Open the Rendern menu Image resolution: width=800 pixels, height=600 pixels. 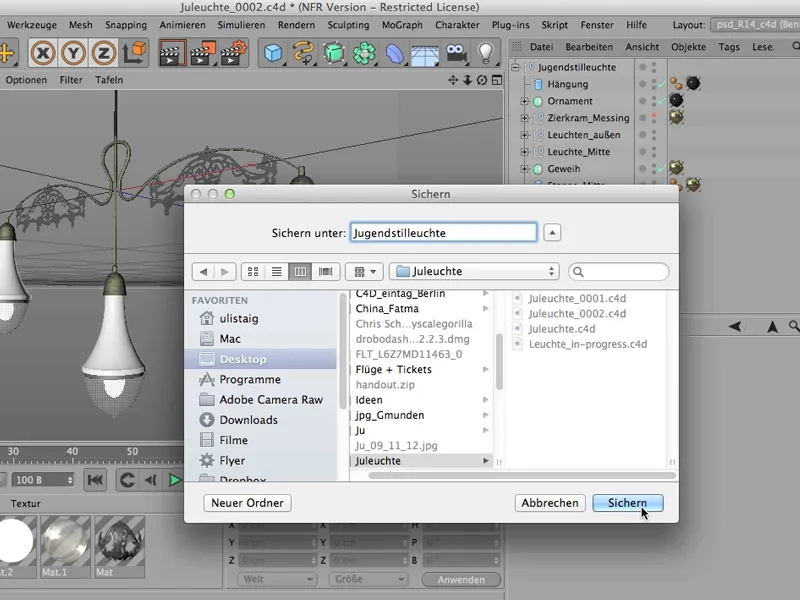coord(296,24)
